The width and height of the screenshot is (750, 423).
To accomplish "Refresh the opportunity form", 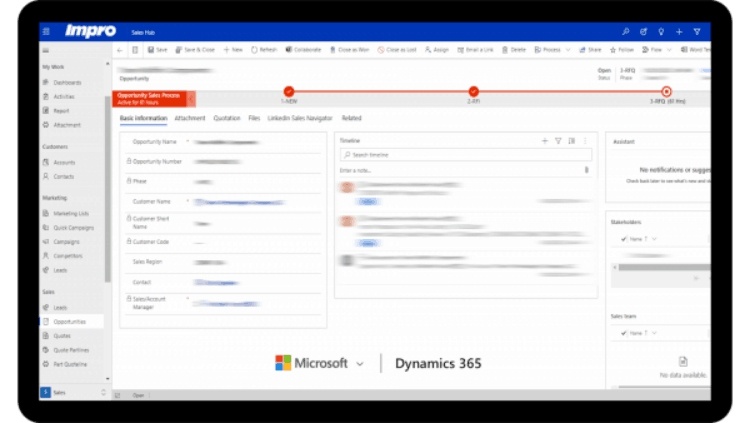I will coord(264,50).
